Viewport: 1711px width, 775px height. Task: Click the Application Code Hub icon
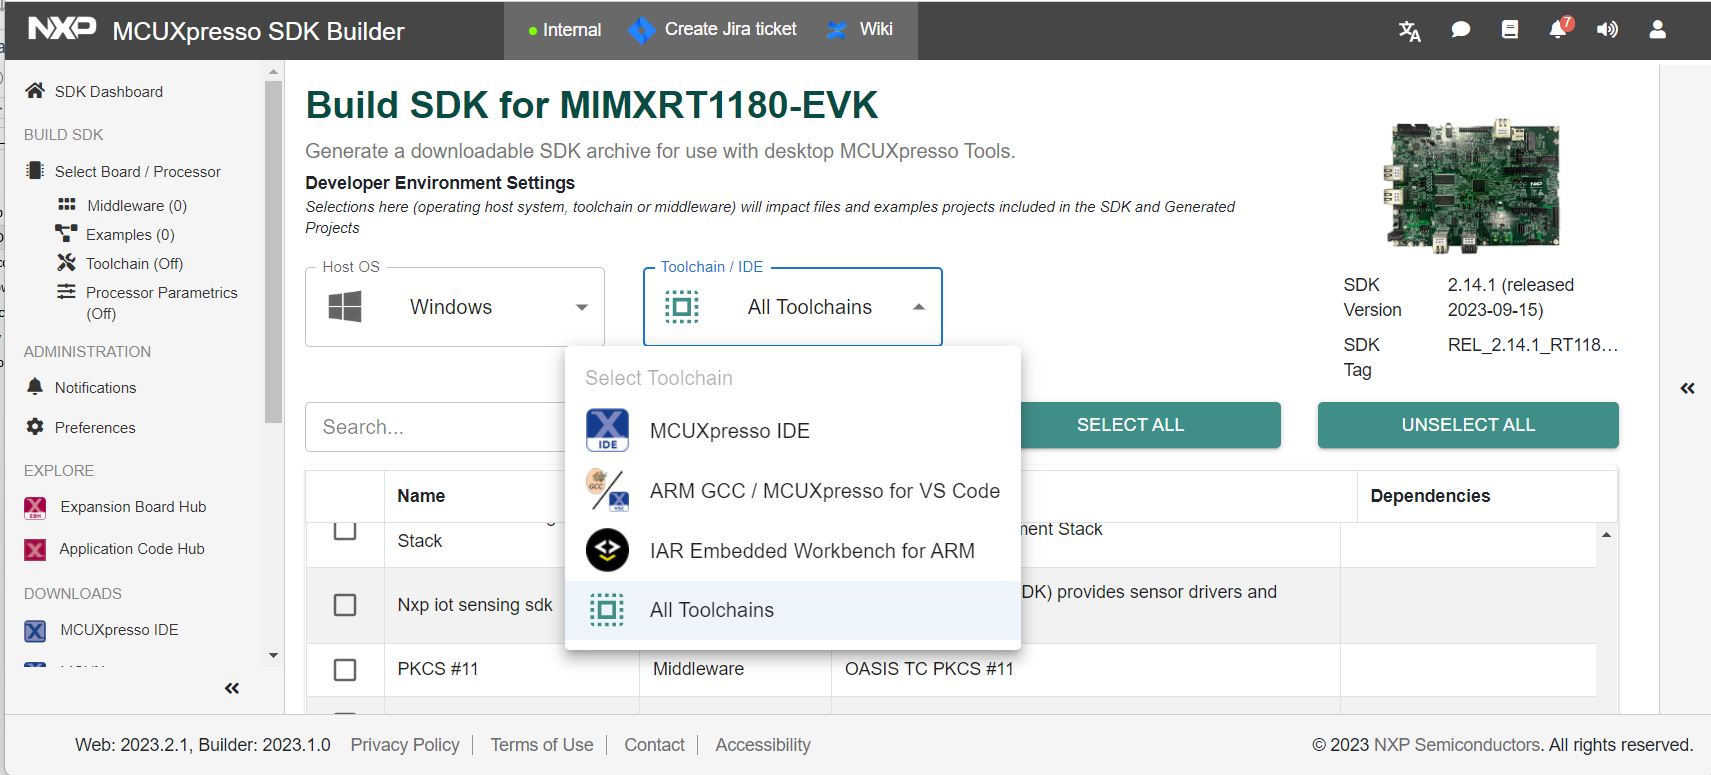35,549
